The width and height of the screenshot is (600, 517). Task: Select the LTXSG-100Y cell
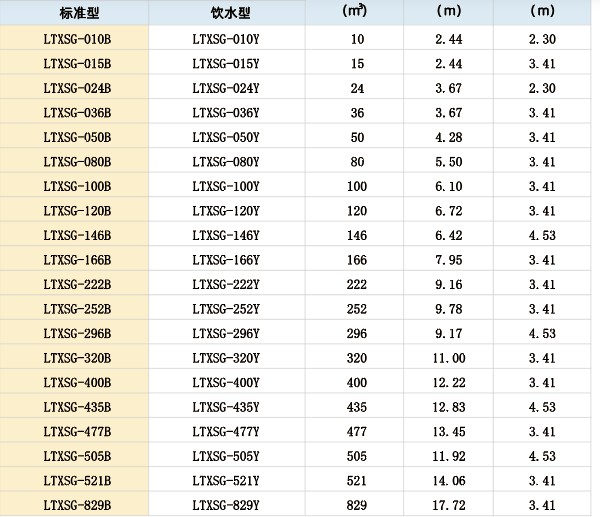tap(226, 186)
